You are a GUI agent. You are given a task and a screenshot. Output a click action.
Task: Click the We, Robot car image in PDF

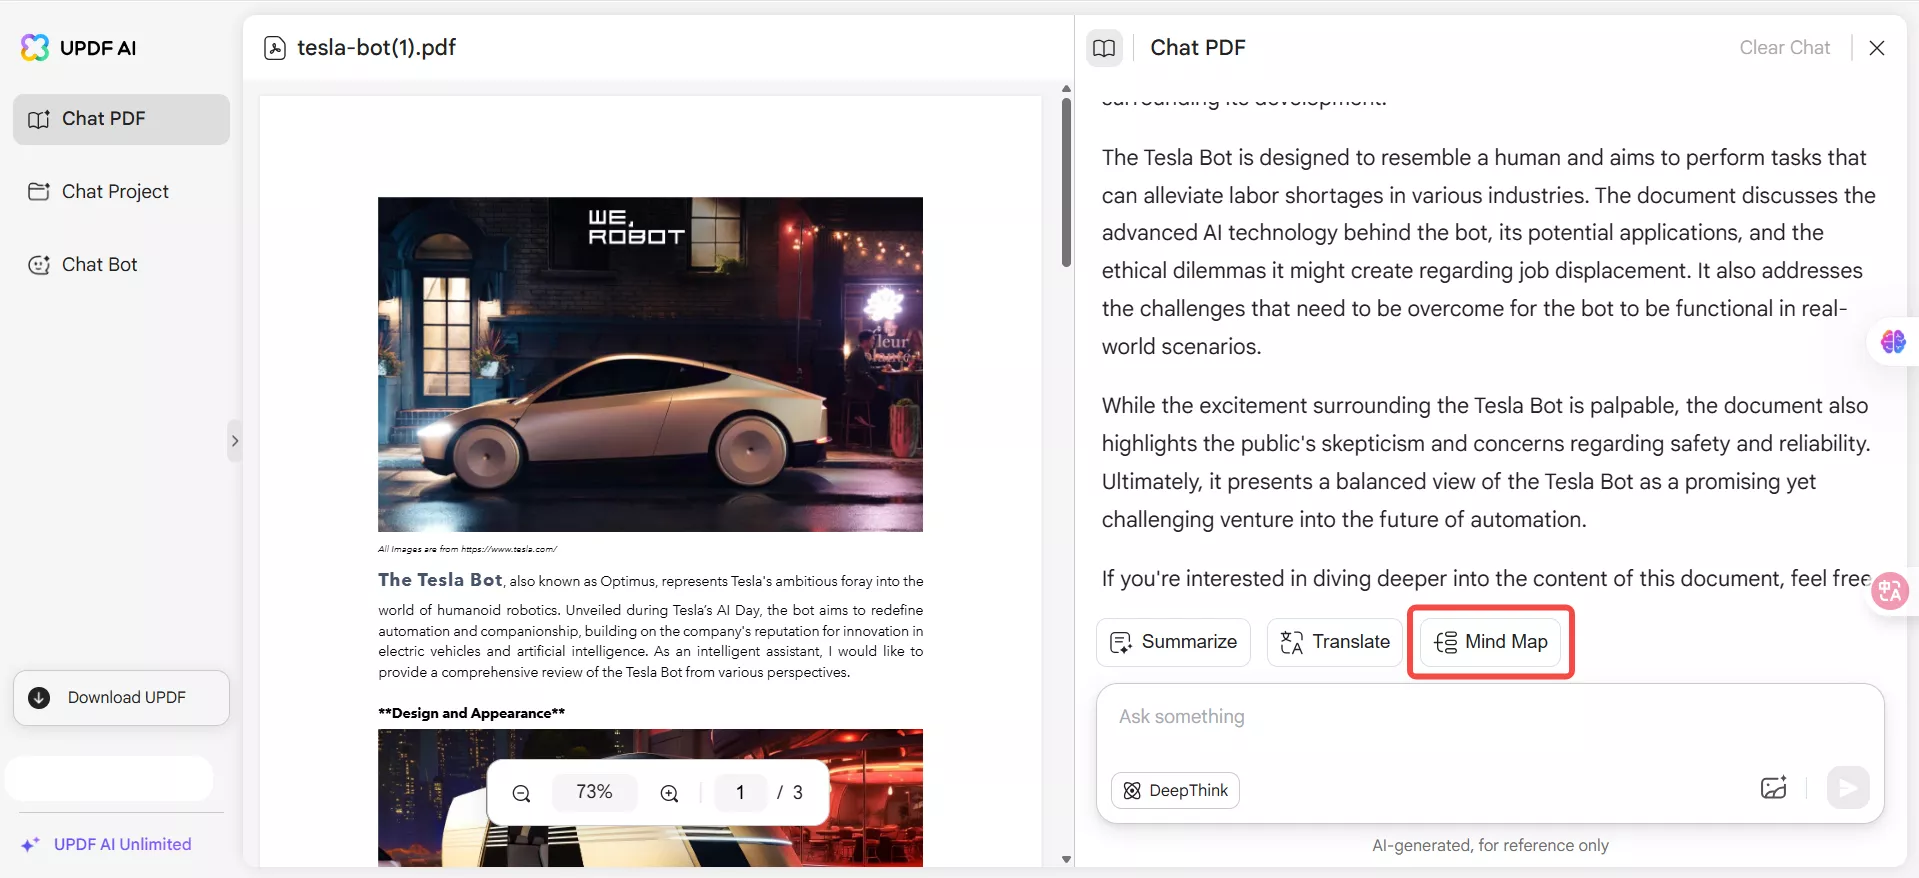(x=650, y=364)
